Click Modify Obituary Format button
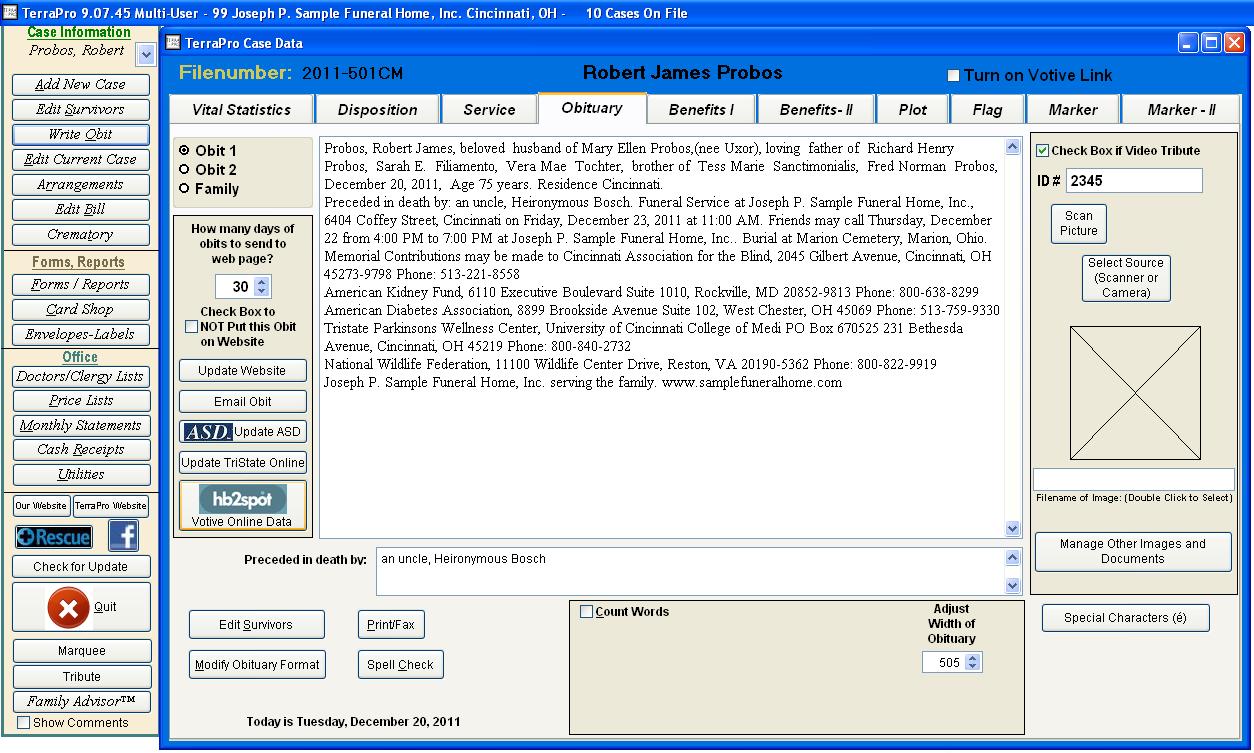 click(x=257, y=664)
